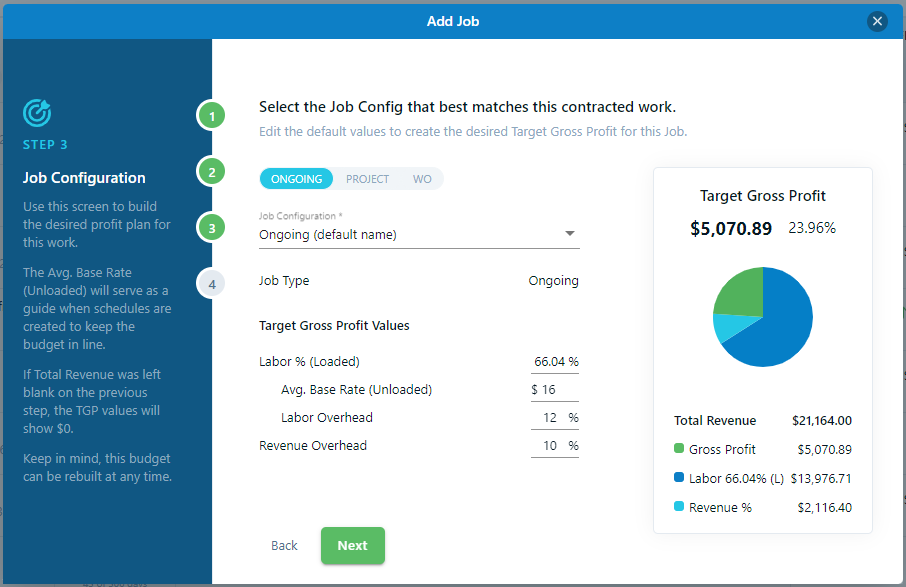Select the ONGOING job type tab
Screen dimensions: 906x587
click(296, 179)
